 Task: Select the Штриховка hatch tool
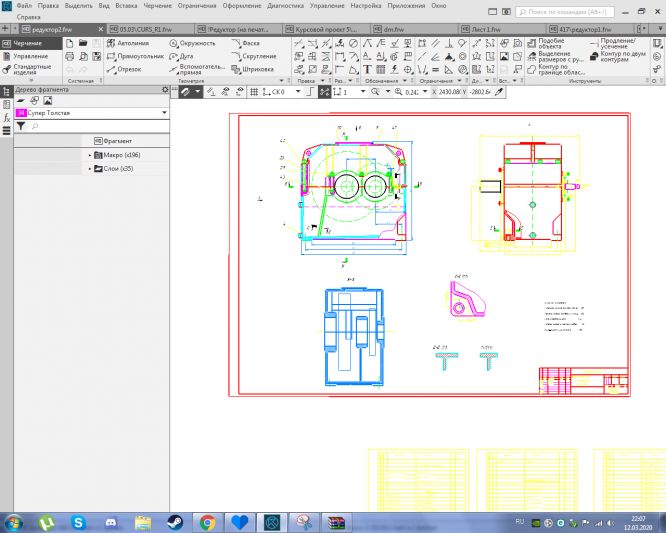tap(250, 70)
